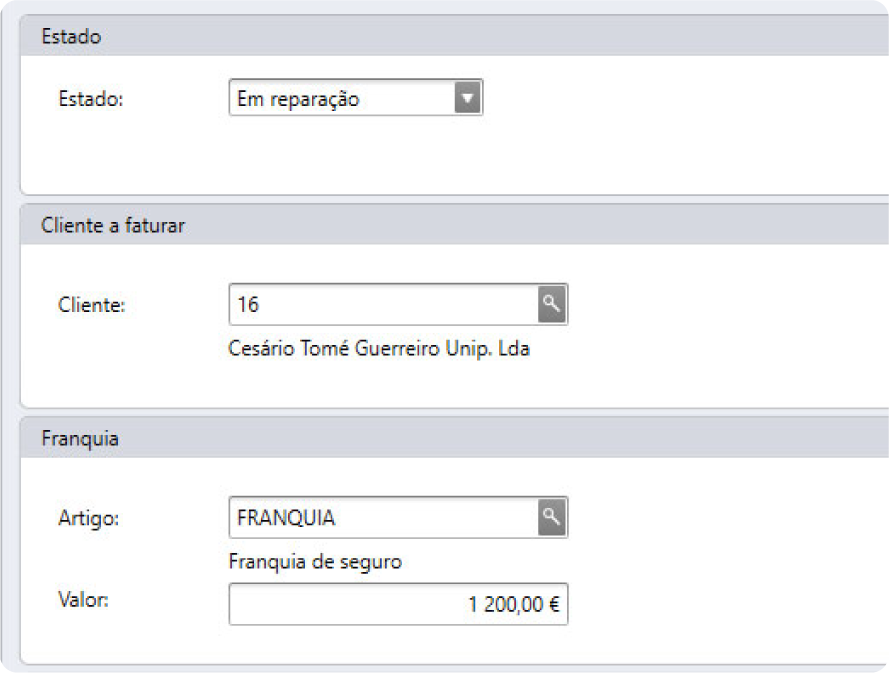
Task: Expand the Estado dropdown arrow
Action: point(468,98)
